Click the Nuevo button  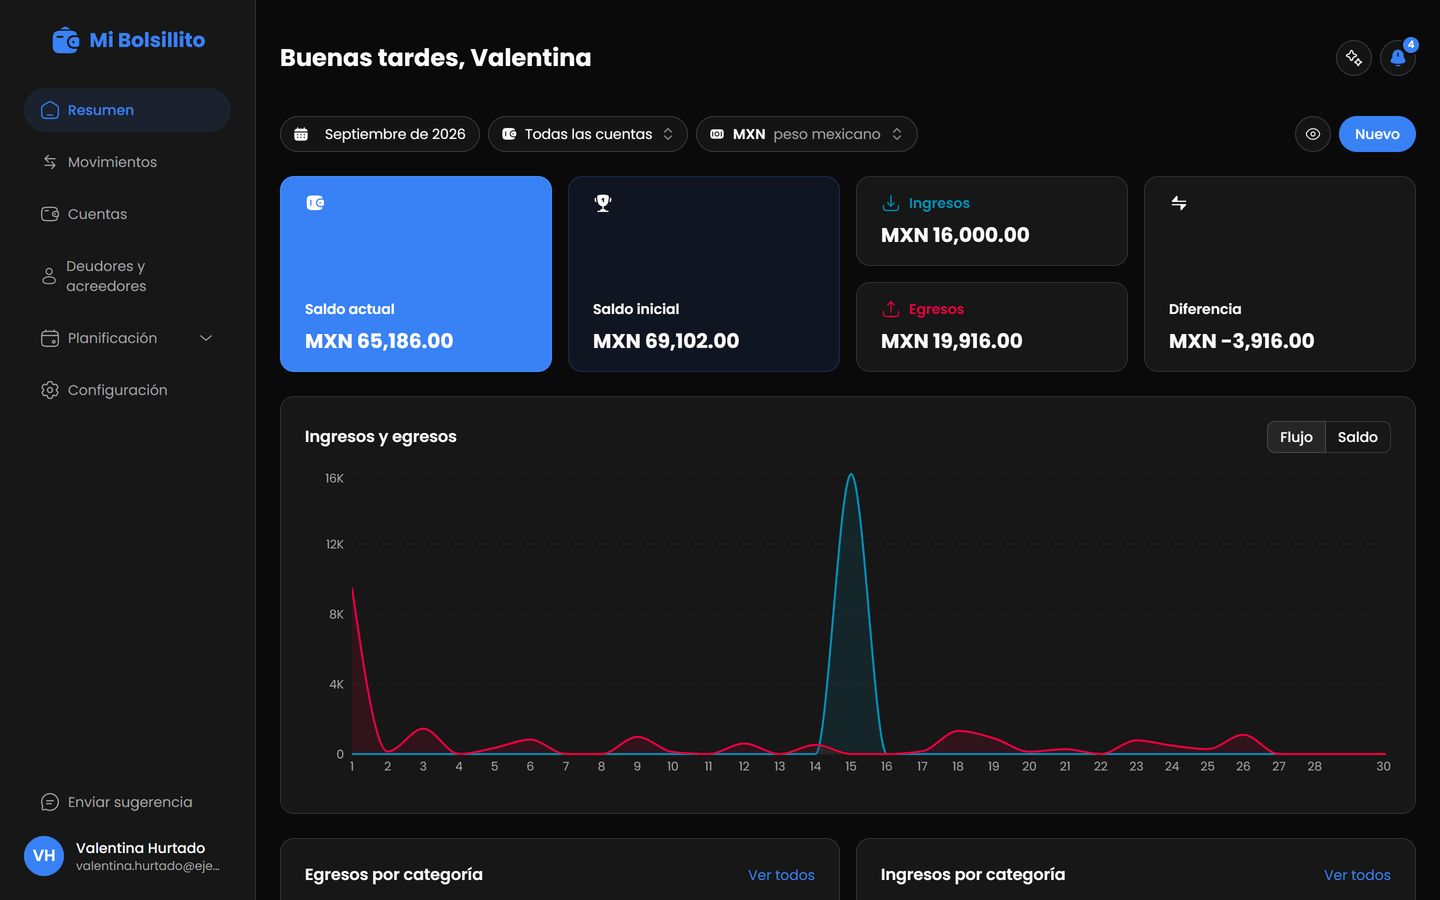[x=1377, y=134]
